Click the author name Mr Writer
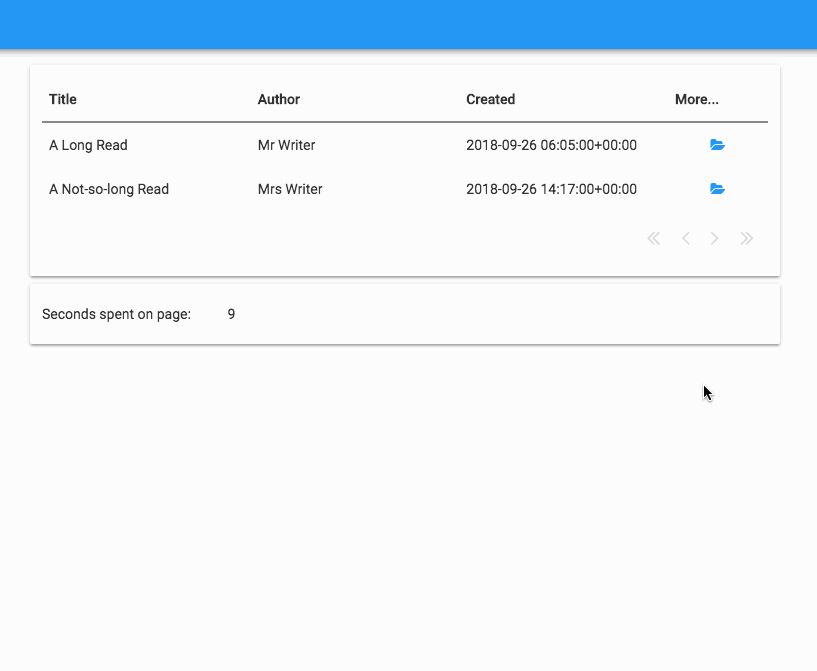This screenshot has height=671, width=817. pyautogui.click(x=286, y=145)
